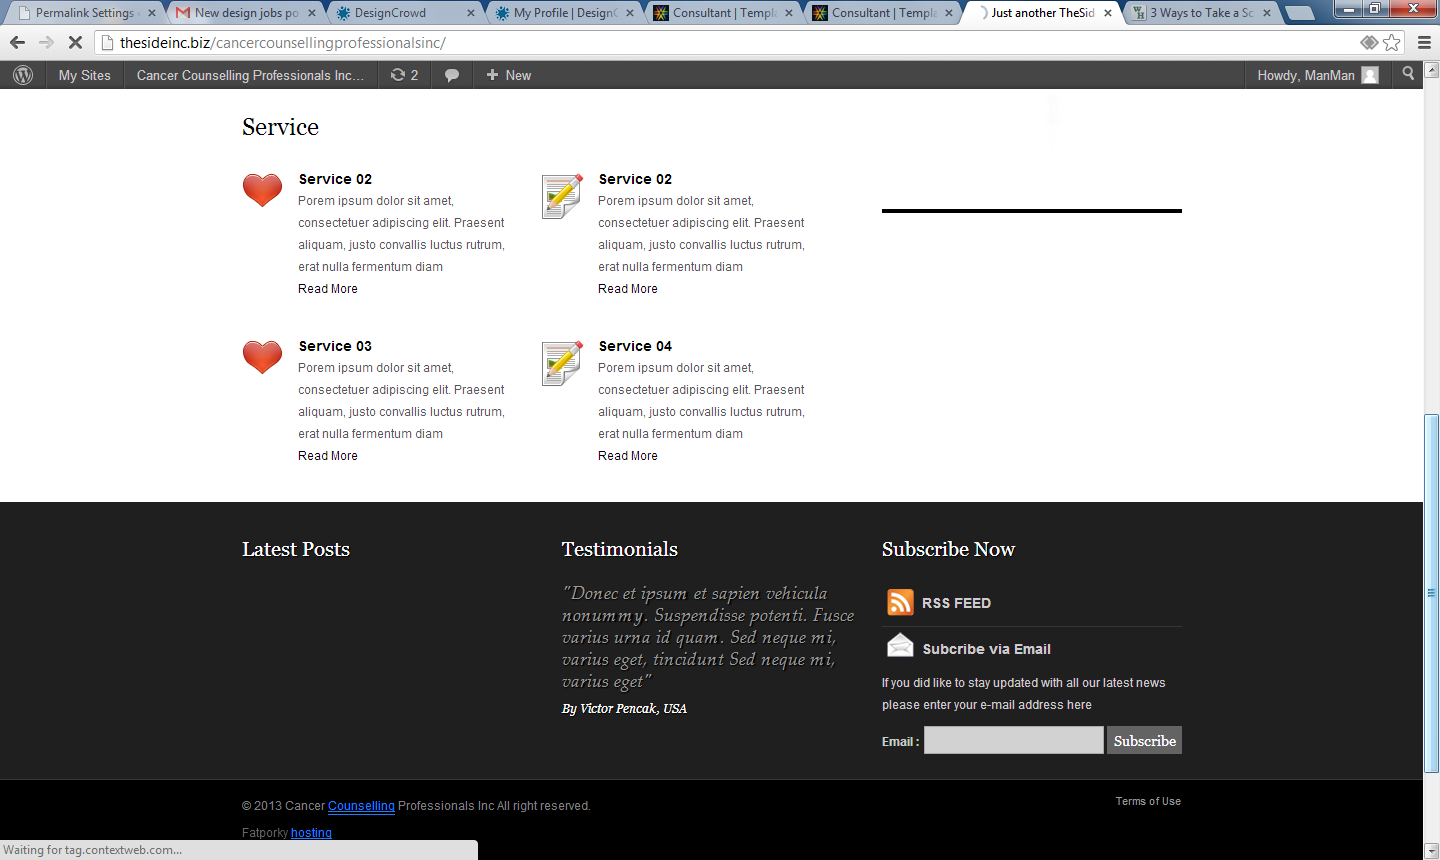Close the DesignCrowd tab
The image size is (1440, 860).
point(471,13)
